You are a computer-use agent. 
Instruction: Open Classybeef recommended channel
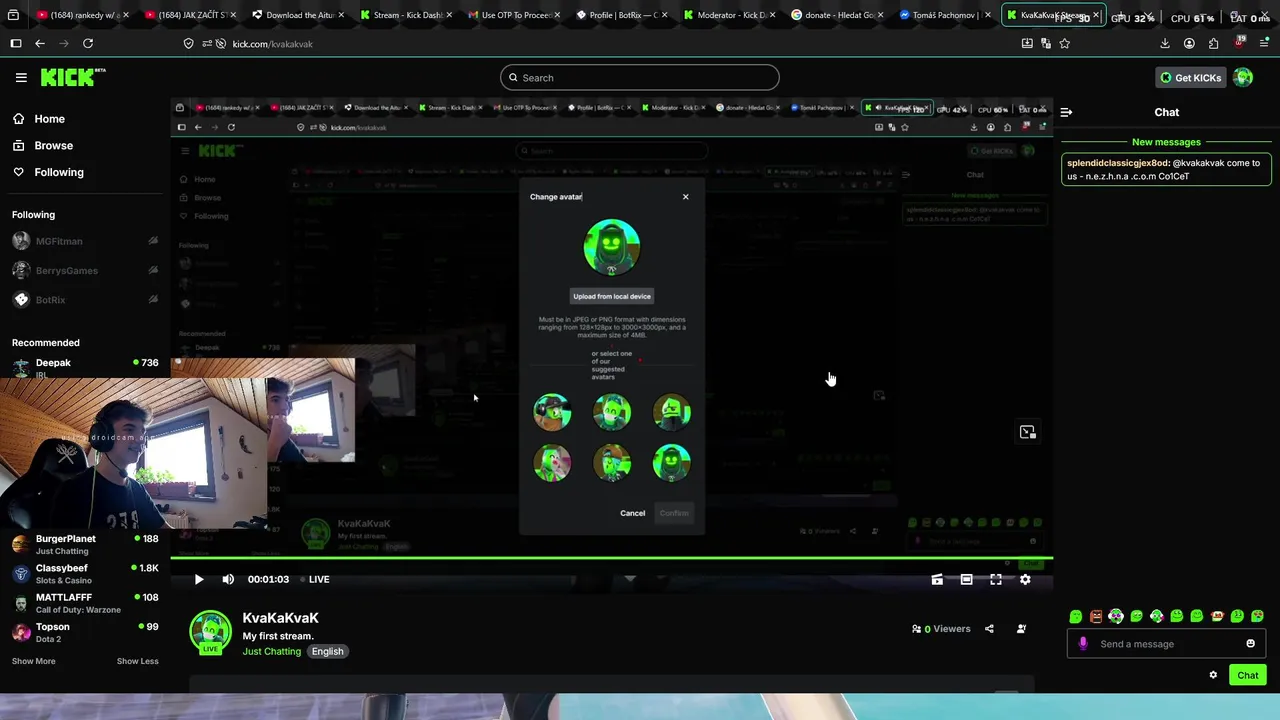[84, 574]
